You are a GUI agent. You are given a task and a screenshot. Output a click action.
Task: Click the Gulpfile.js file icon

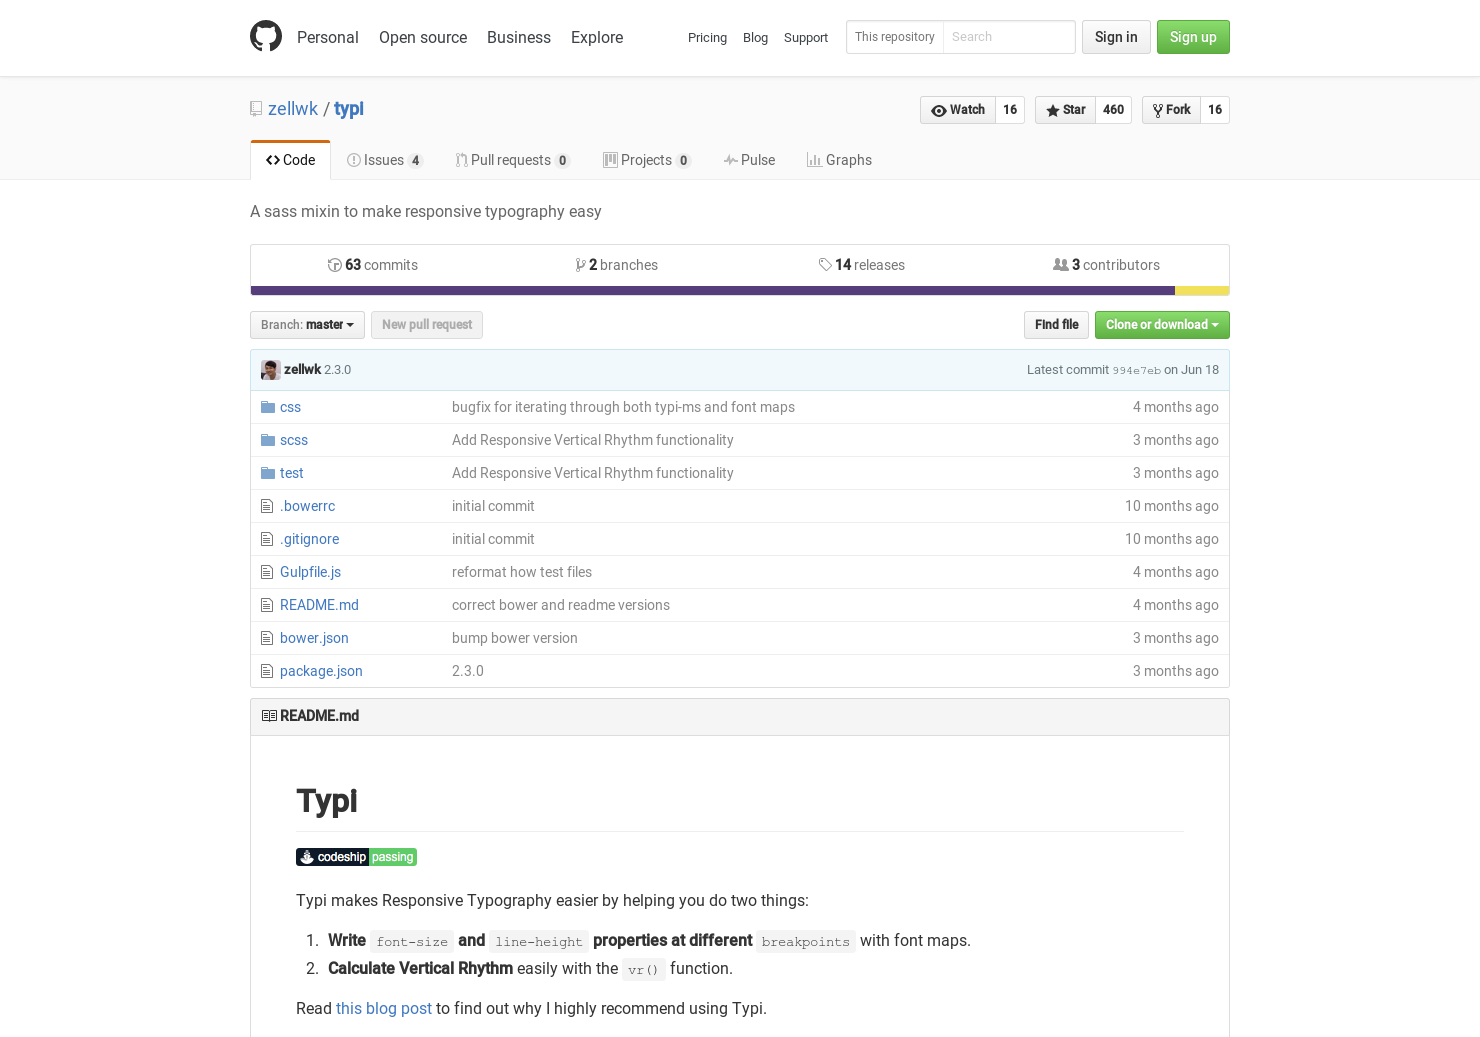click(x=267, y=572)
